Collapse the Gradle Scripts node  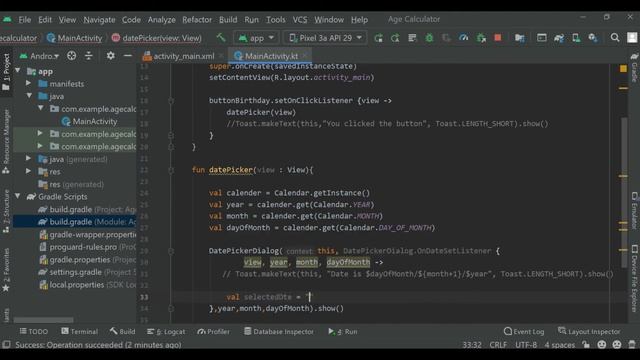[18, 196]
